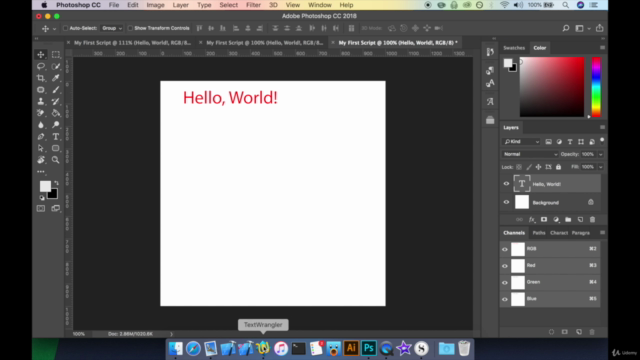
Task: Click the search icon in options bar
Action: point(566,28)
